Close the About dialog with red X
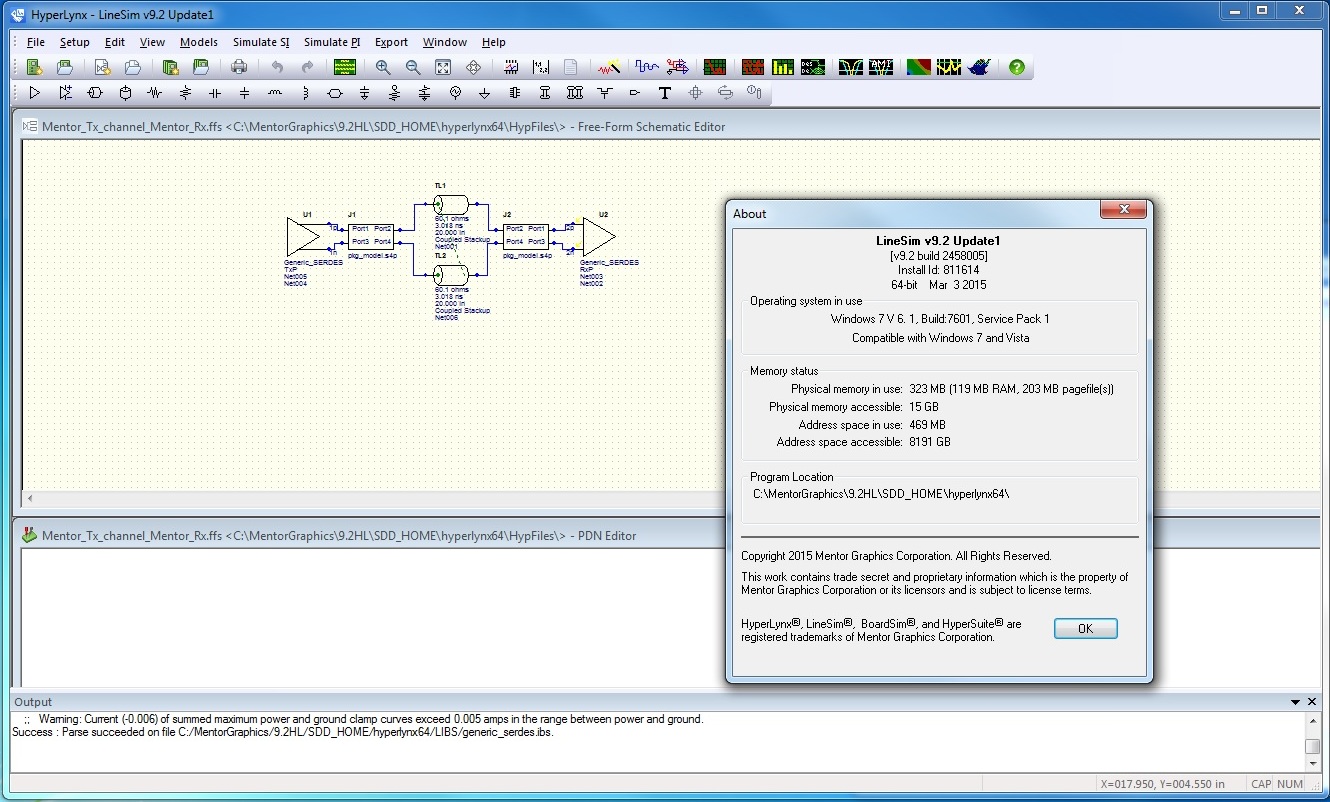 [1123, 210]
